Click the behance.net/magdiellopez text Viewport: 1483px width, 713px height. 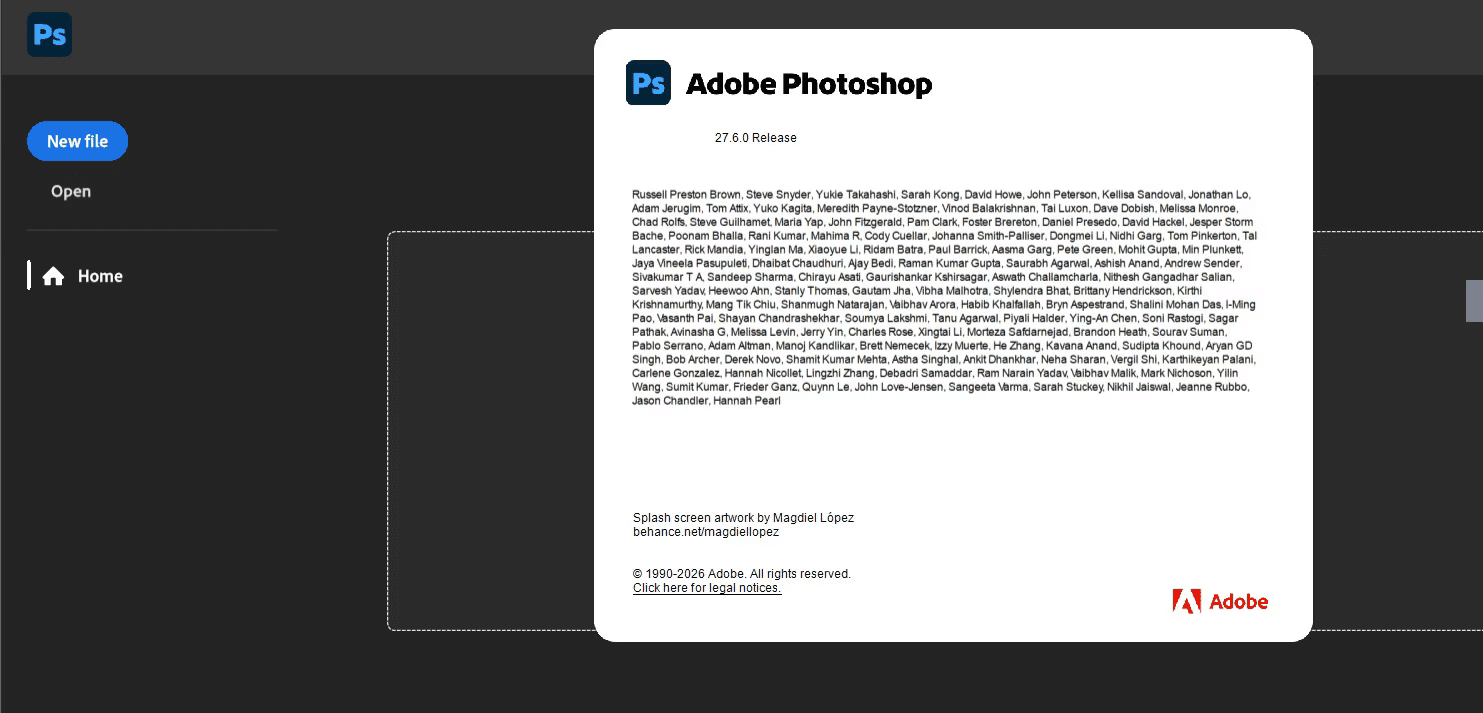(x=706, y=532)
